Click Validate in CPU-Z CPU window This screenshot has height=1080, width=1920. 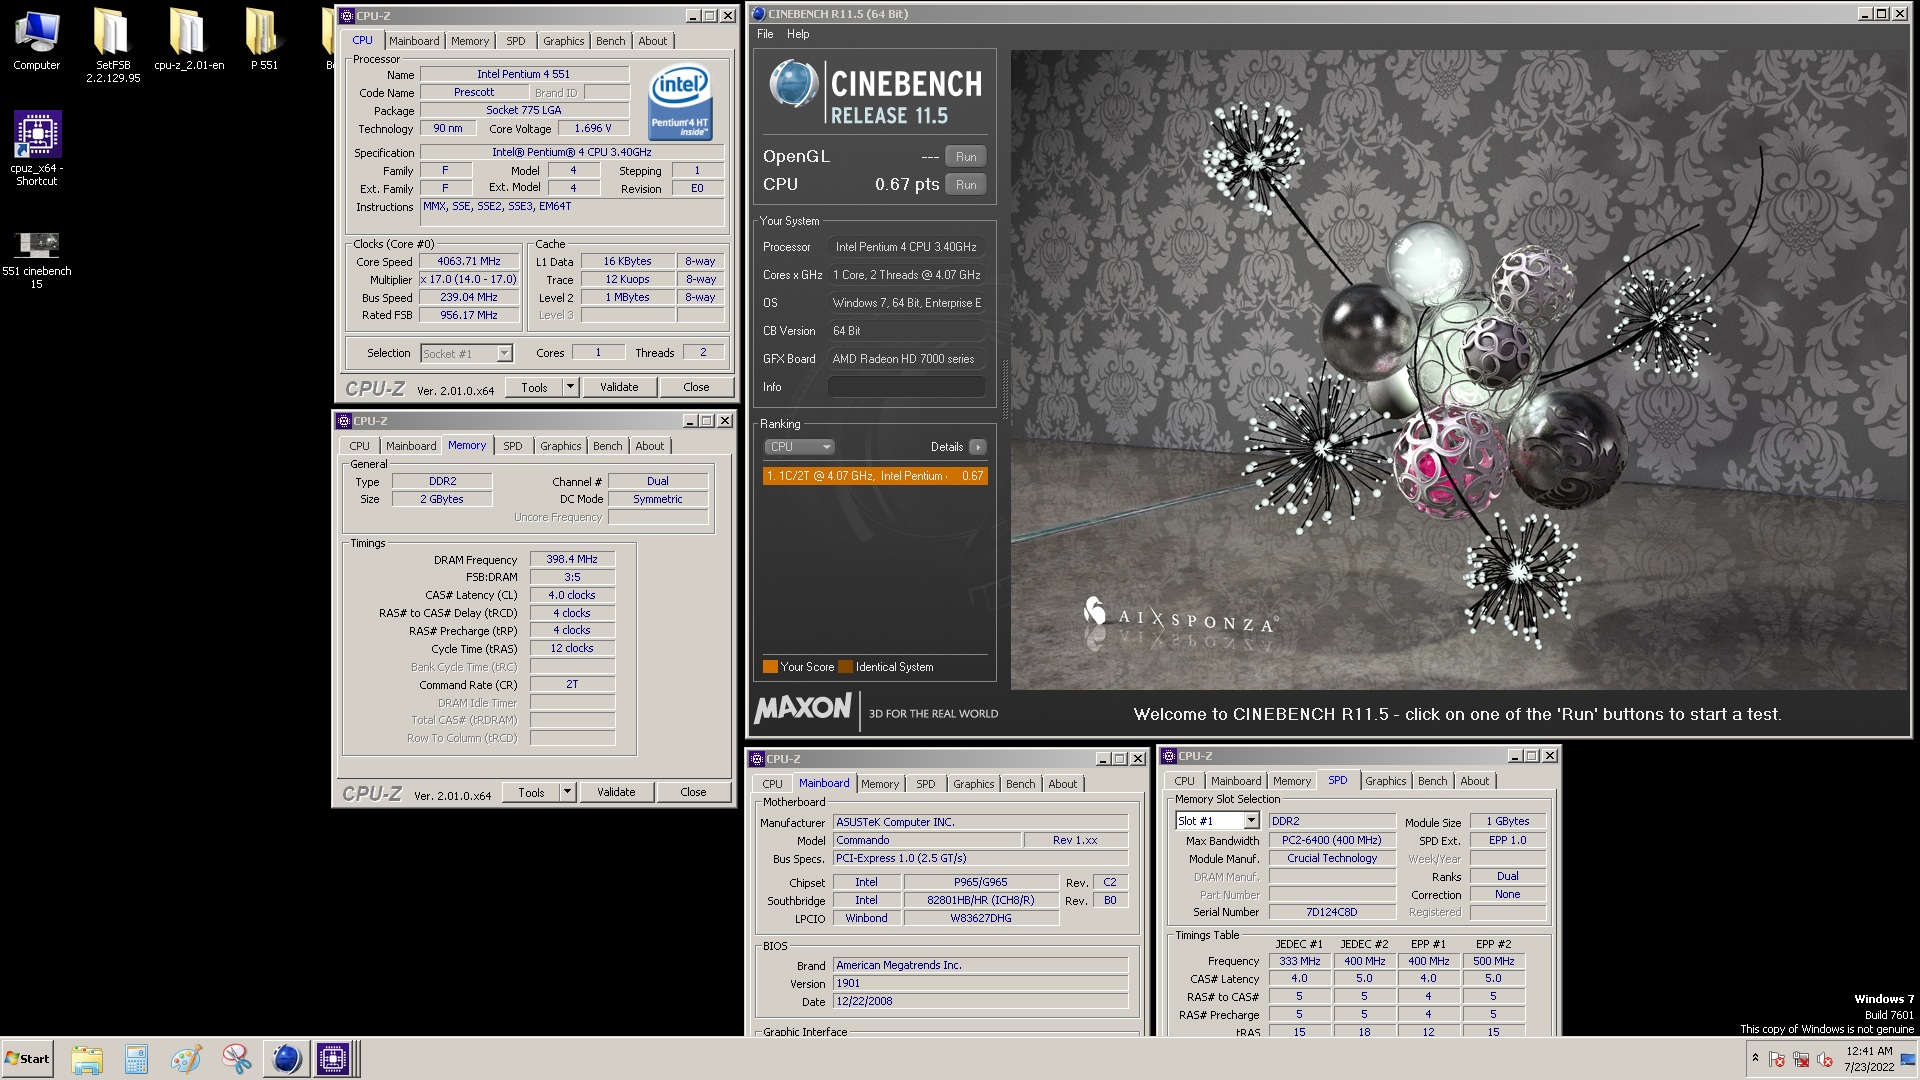(x=619, y=387)
